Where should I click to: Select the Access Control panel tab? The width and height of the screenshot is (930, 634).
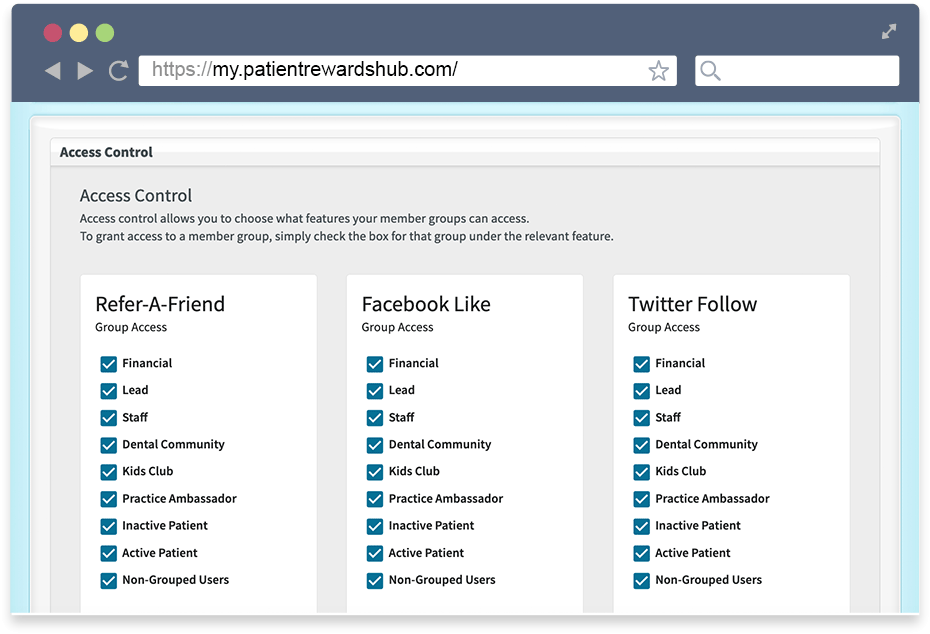[106, 152]
